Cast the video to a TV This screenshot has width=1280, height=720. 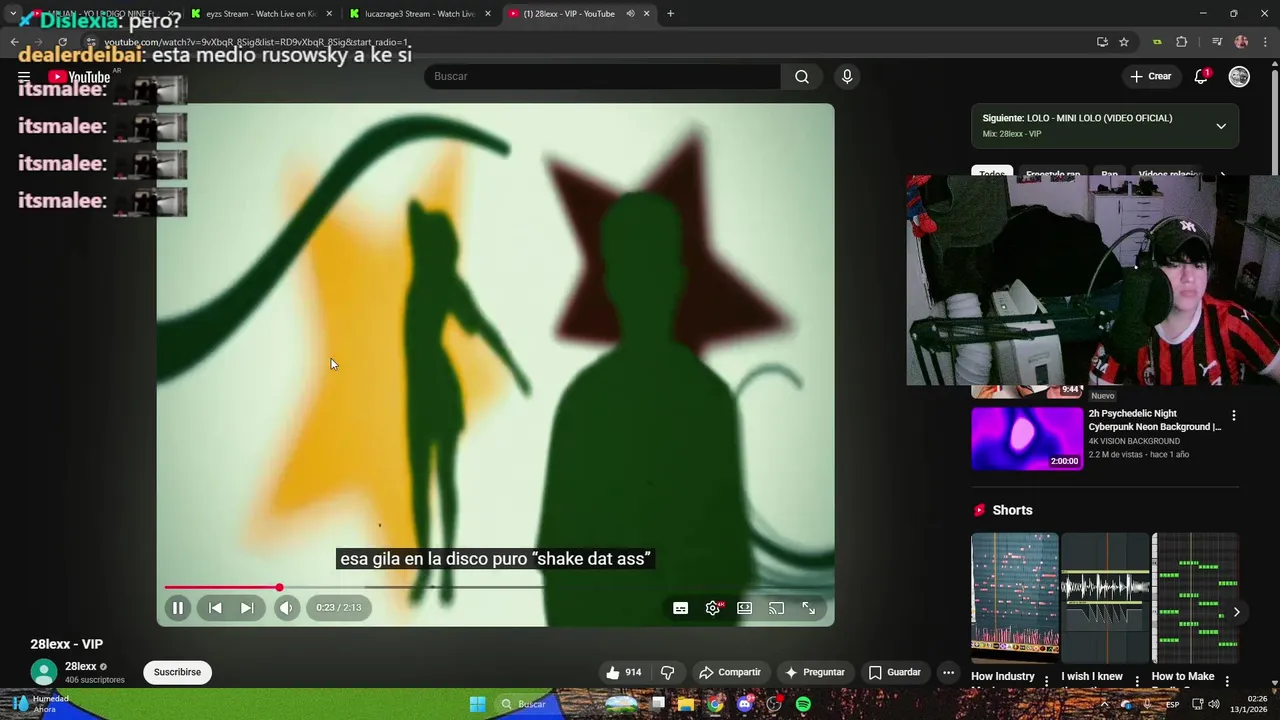pos(776,608)
